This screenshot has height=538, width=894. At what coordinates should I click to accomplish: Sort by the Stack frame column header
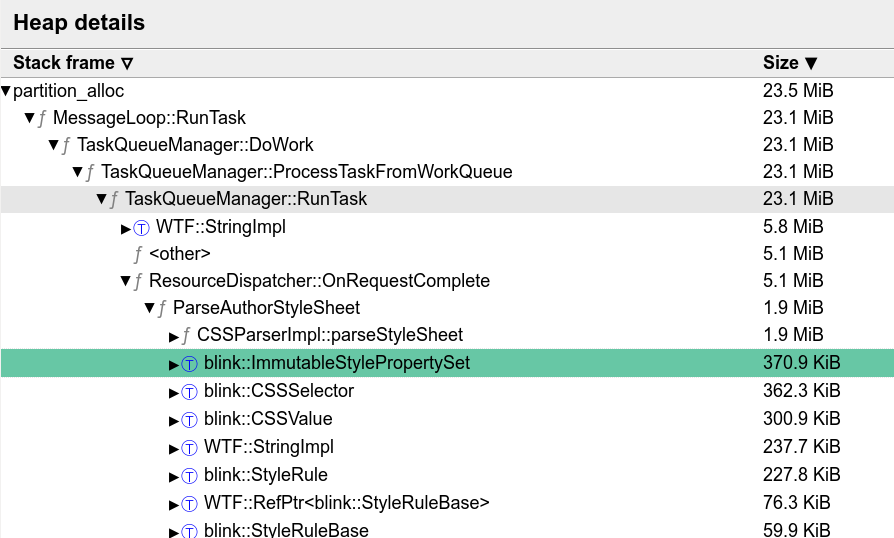tap(73, 63)
